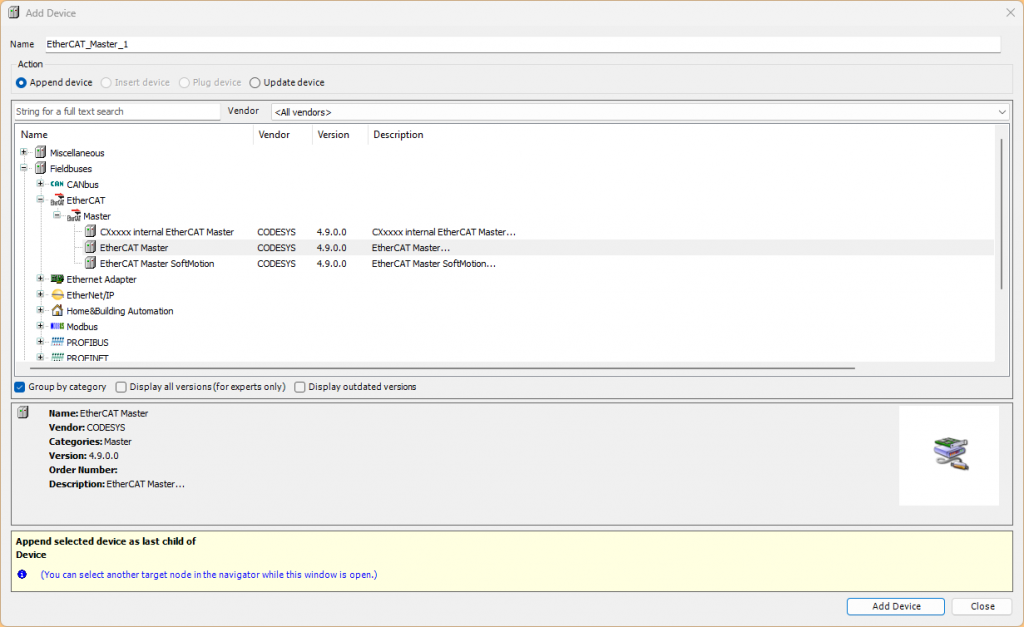Collapse the Fieldbuses tree node
This screenshot has width=1024, height=627.
[x=24, y=169]
